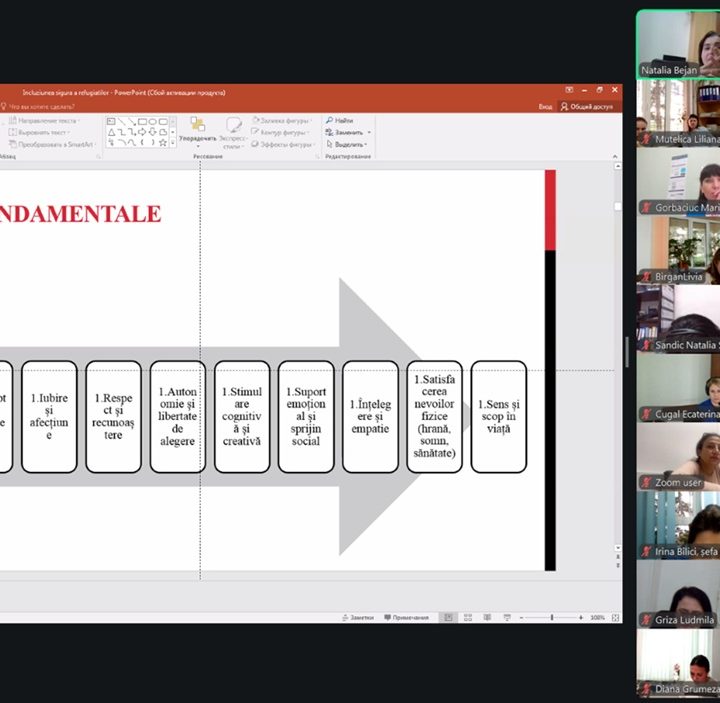Toggle Заметки notes pane
Screen dimensions: 720x703
(x=357, y=618)
